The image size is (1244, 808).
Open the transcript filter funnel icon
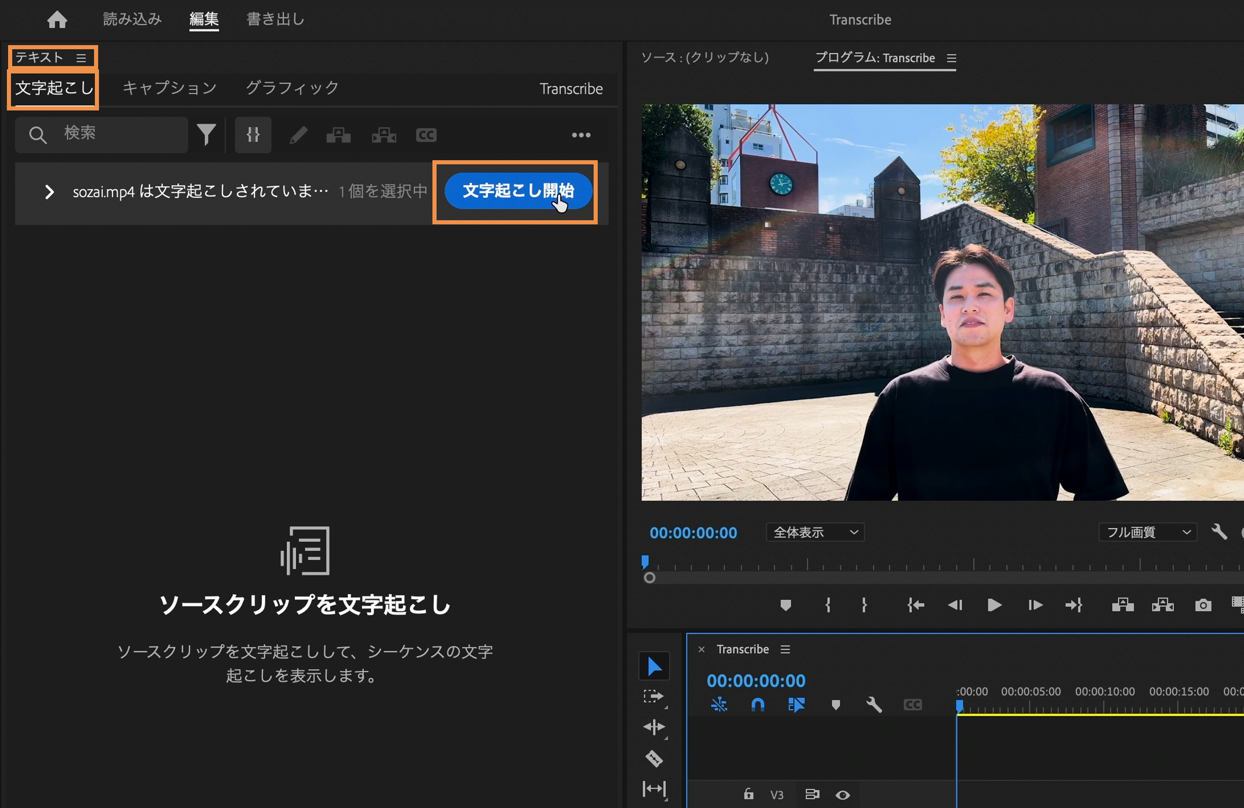206,134
